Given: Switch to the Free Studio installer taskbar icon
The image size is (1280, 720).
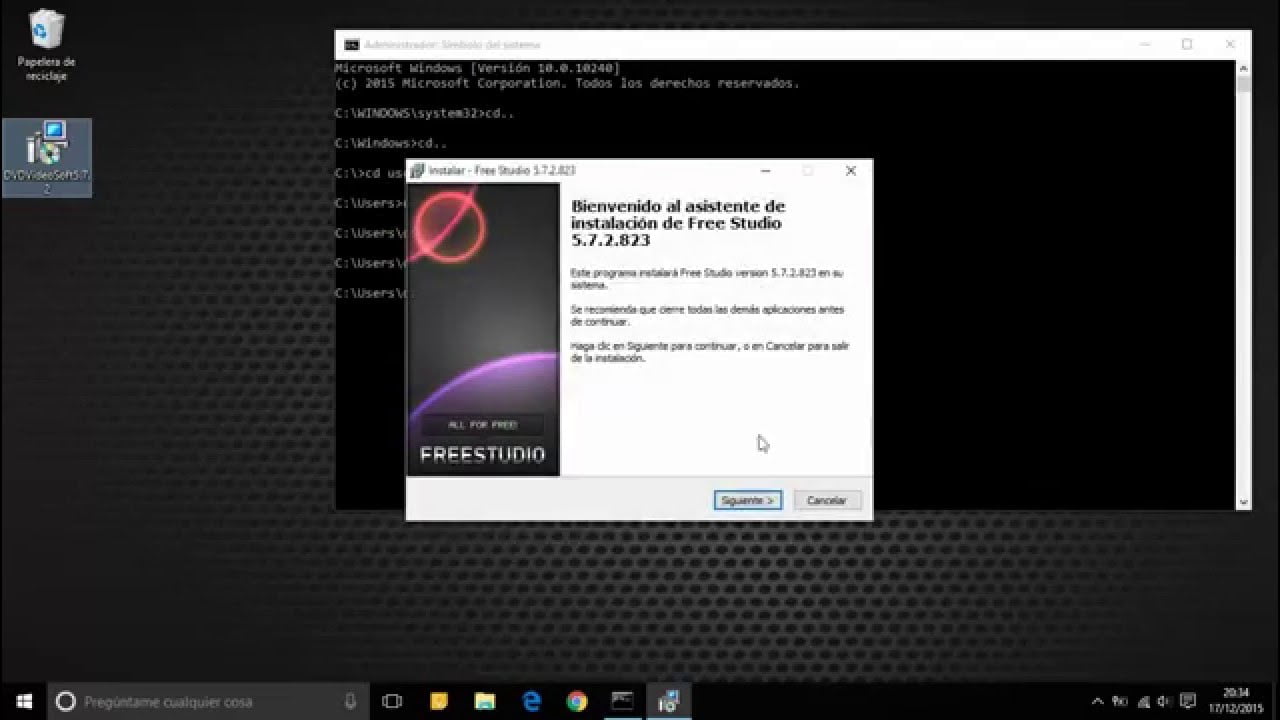Looking at the screenshot, I should (669, 701).
